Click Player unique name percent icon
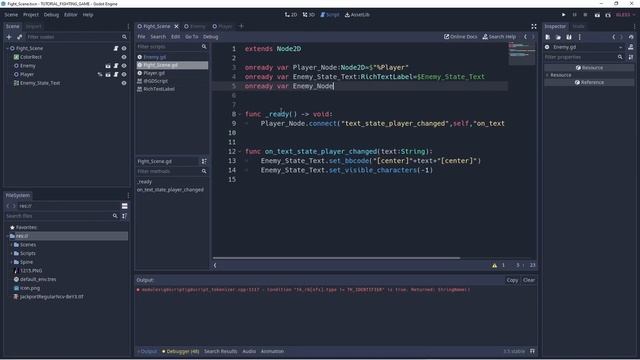The image size is (640, 360). click(100, 74)
